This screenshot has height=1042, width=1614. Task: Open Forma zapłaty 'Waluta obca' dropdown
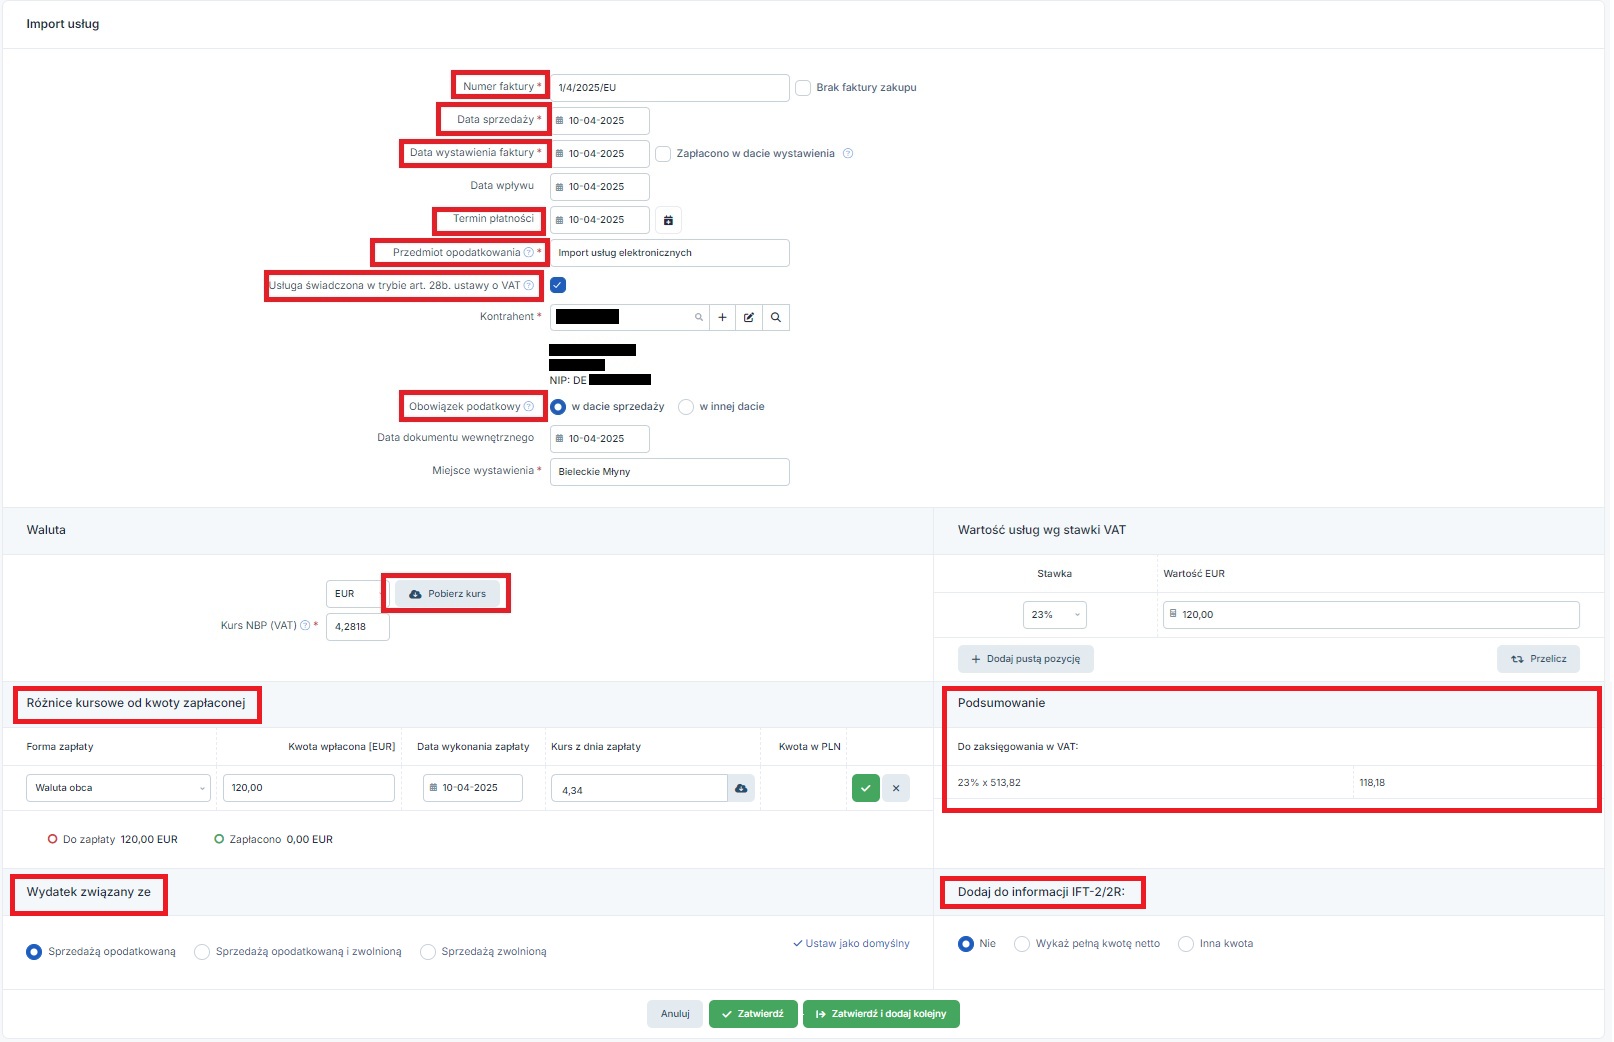tap(118, 788)
